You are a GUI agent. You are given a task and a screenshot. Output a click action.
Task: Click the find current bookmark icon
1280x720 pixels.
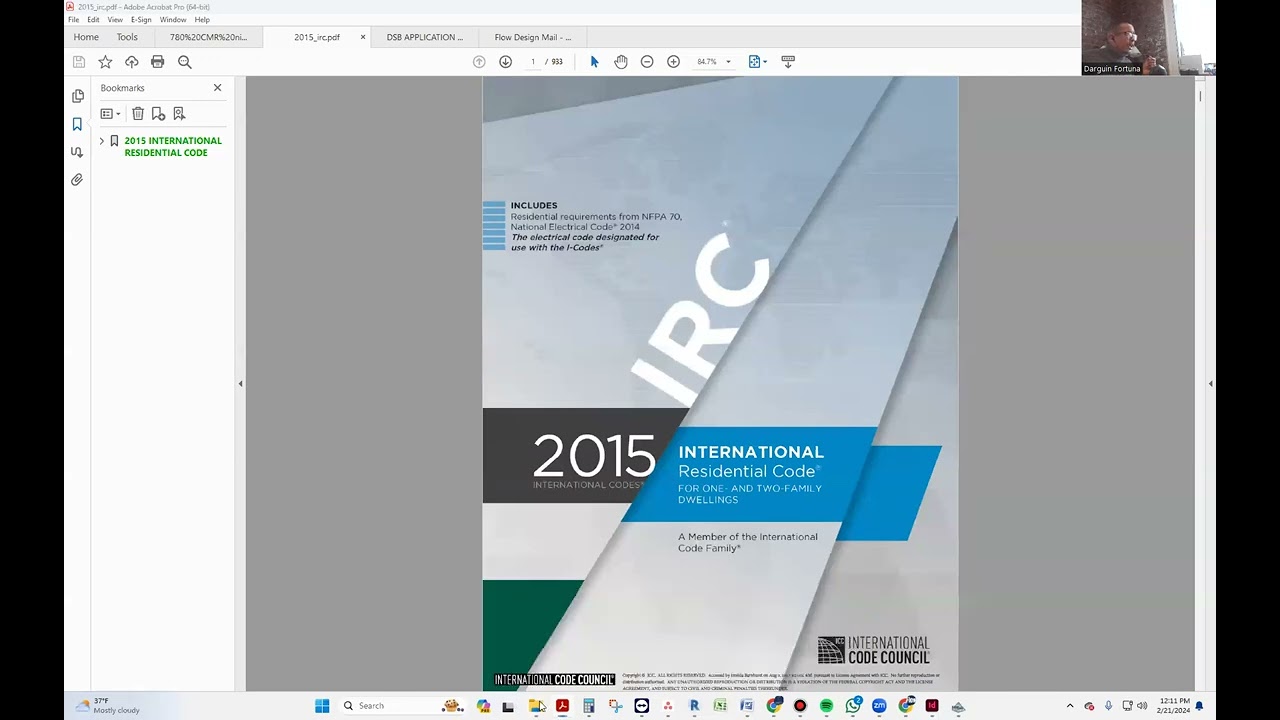pyautogui.click(x=179, y=114)
